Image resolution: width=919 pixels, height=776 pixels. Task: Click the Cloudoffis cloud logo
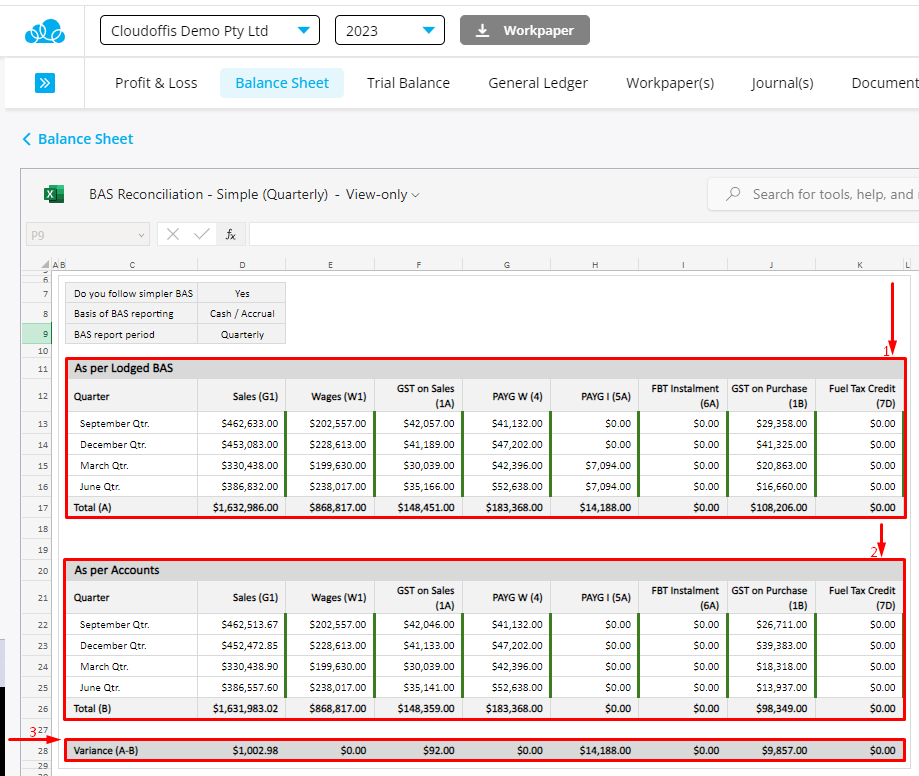tap(45, 31)
